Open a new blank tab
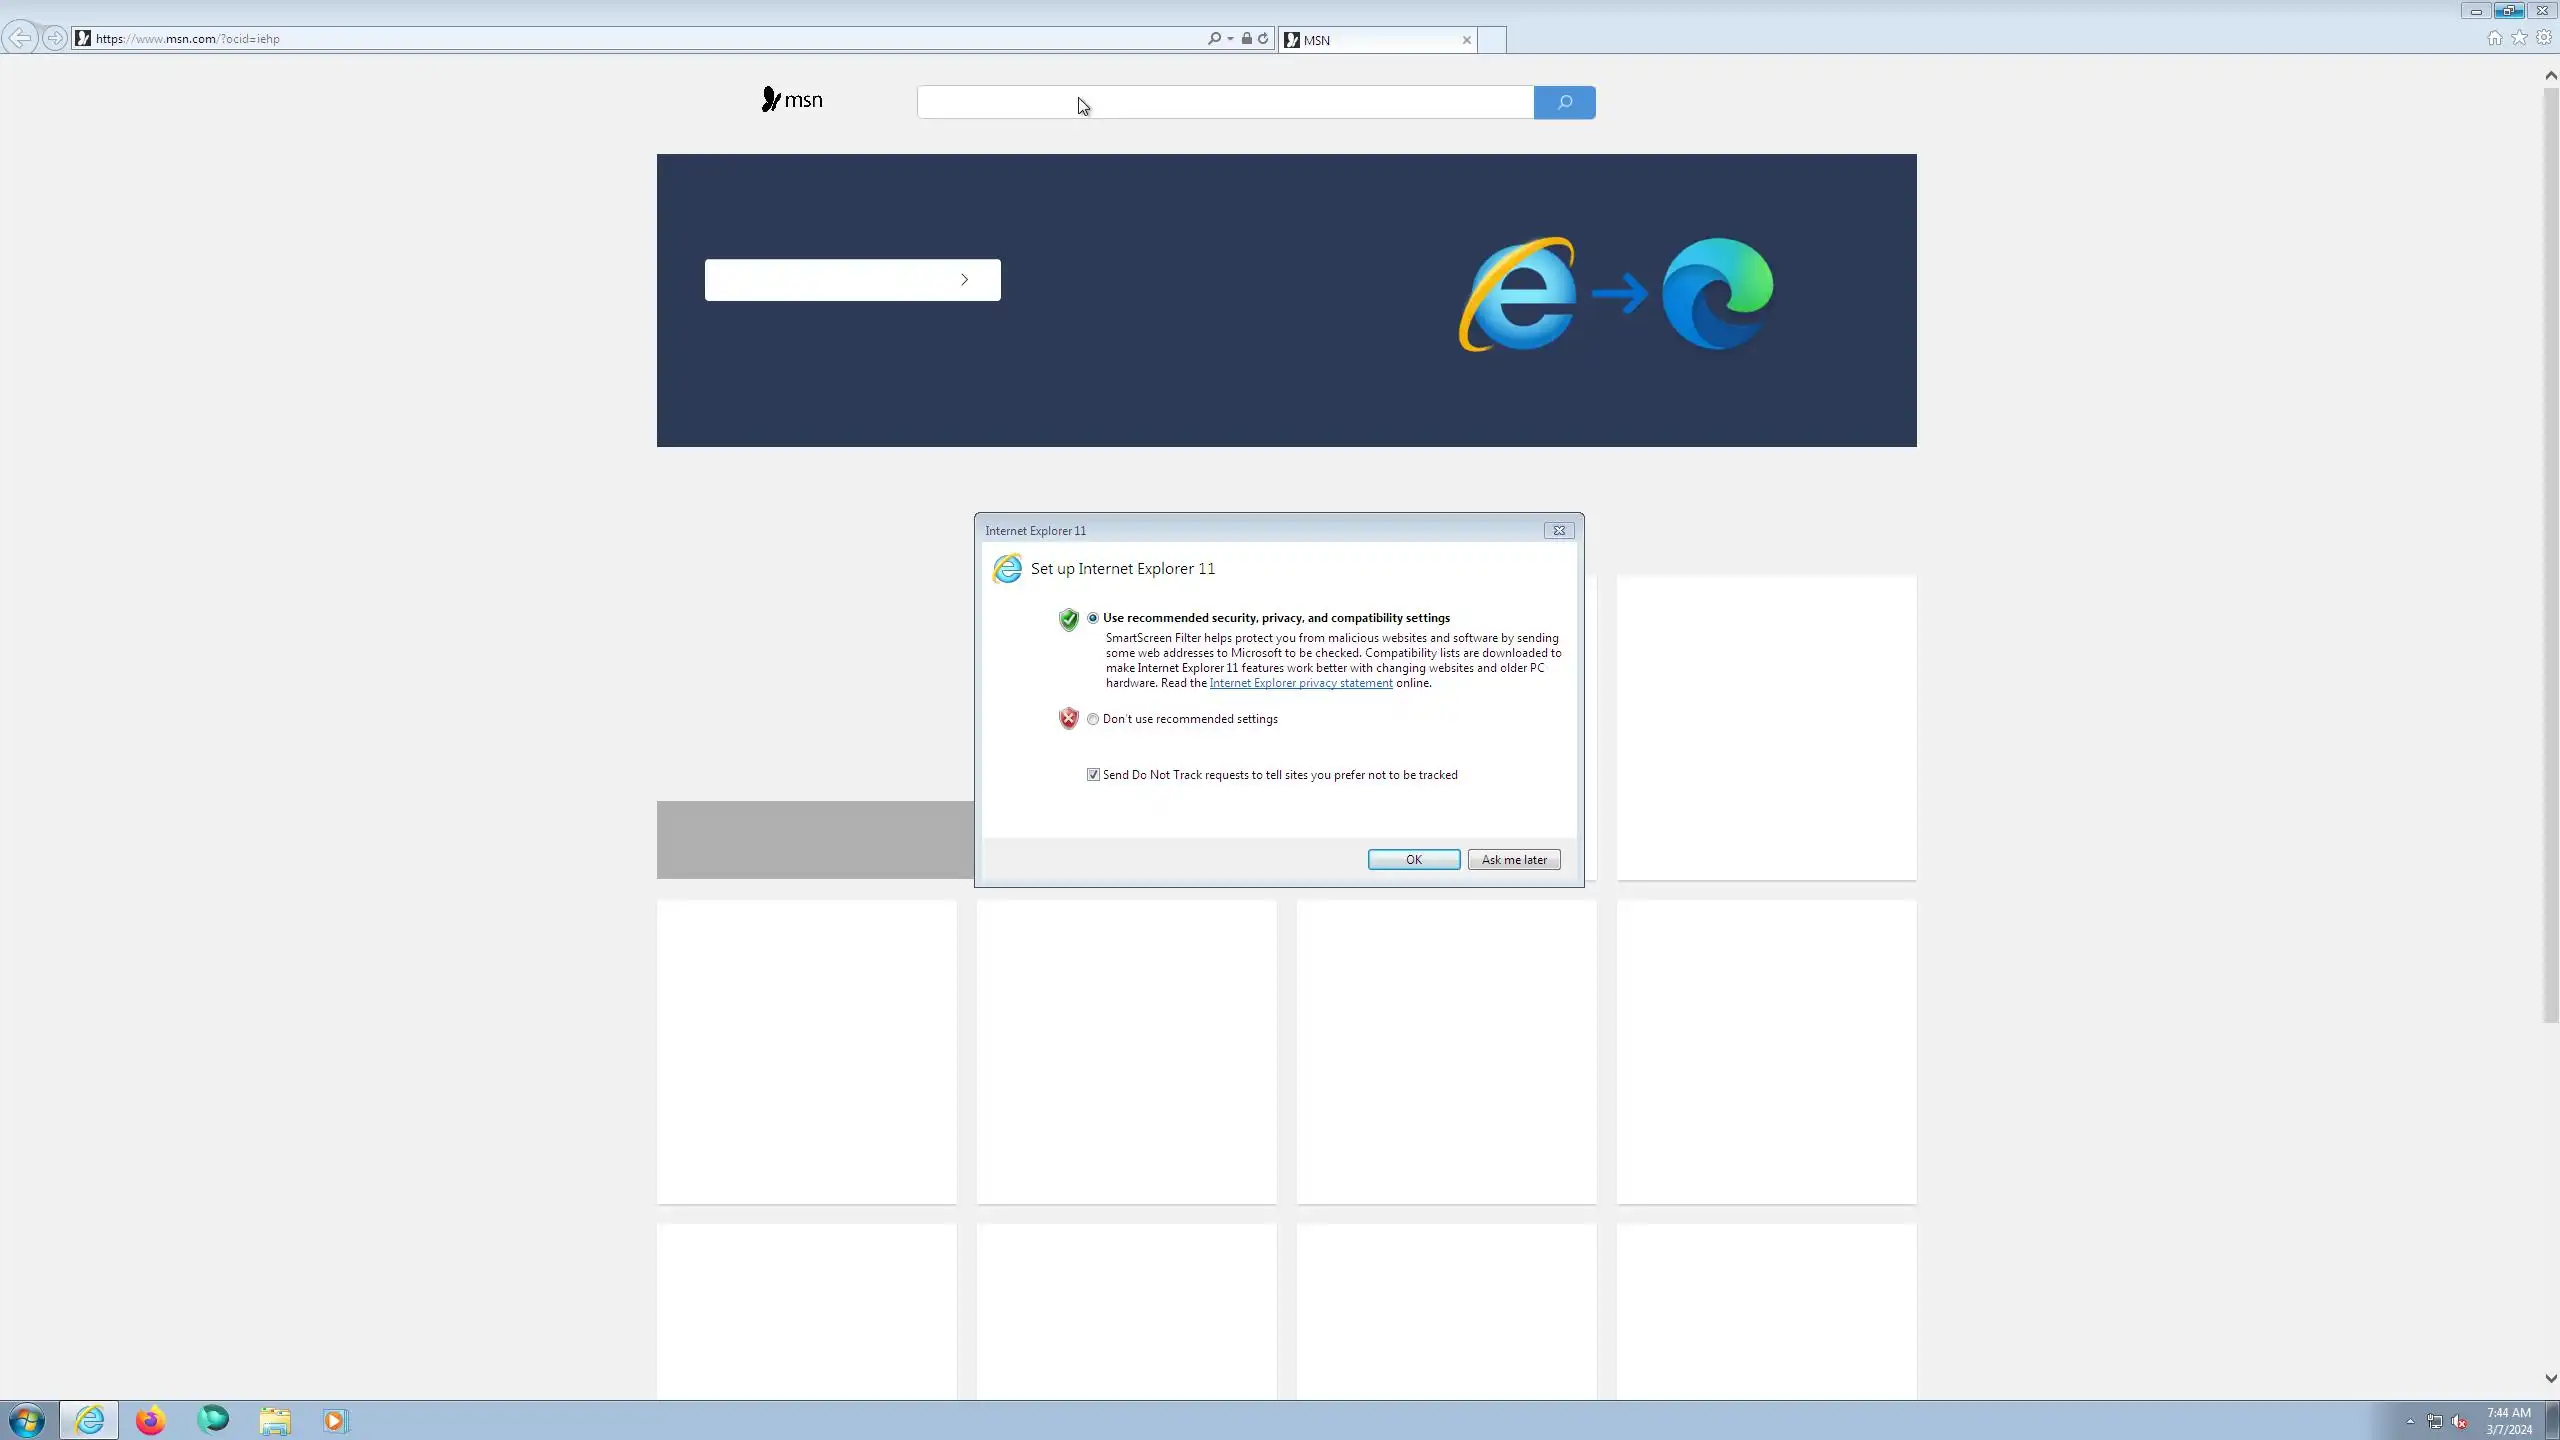Viewport: 2560px width, 1440px height. click(x=1491, y=40)
